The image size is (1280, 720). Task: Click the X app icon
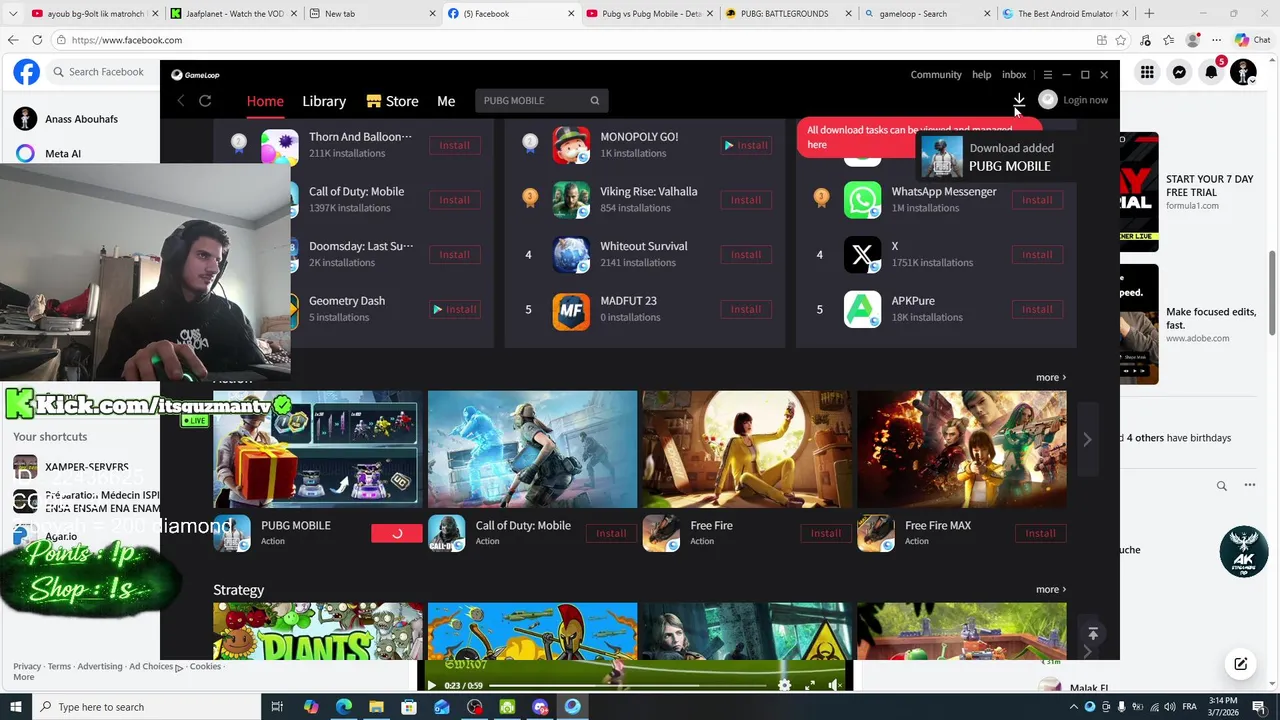coord(862,255)
